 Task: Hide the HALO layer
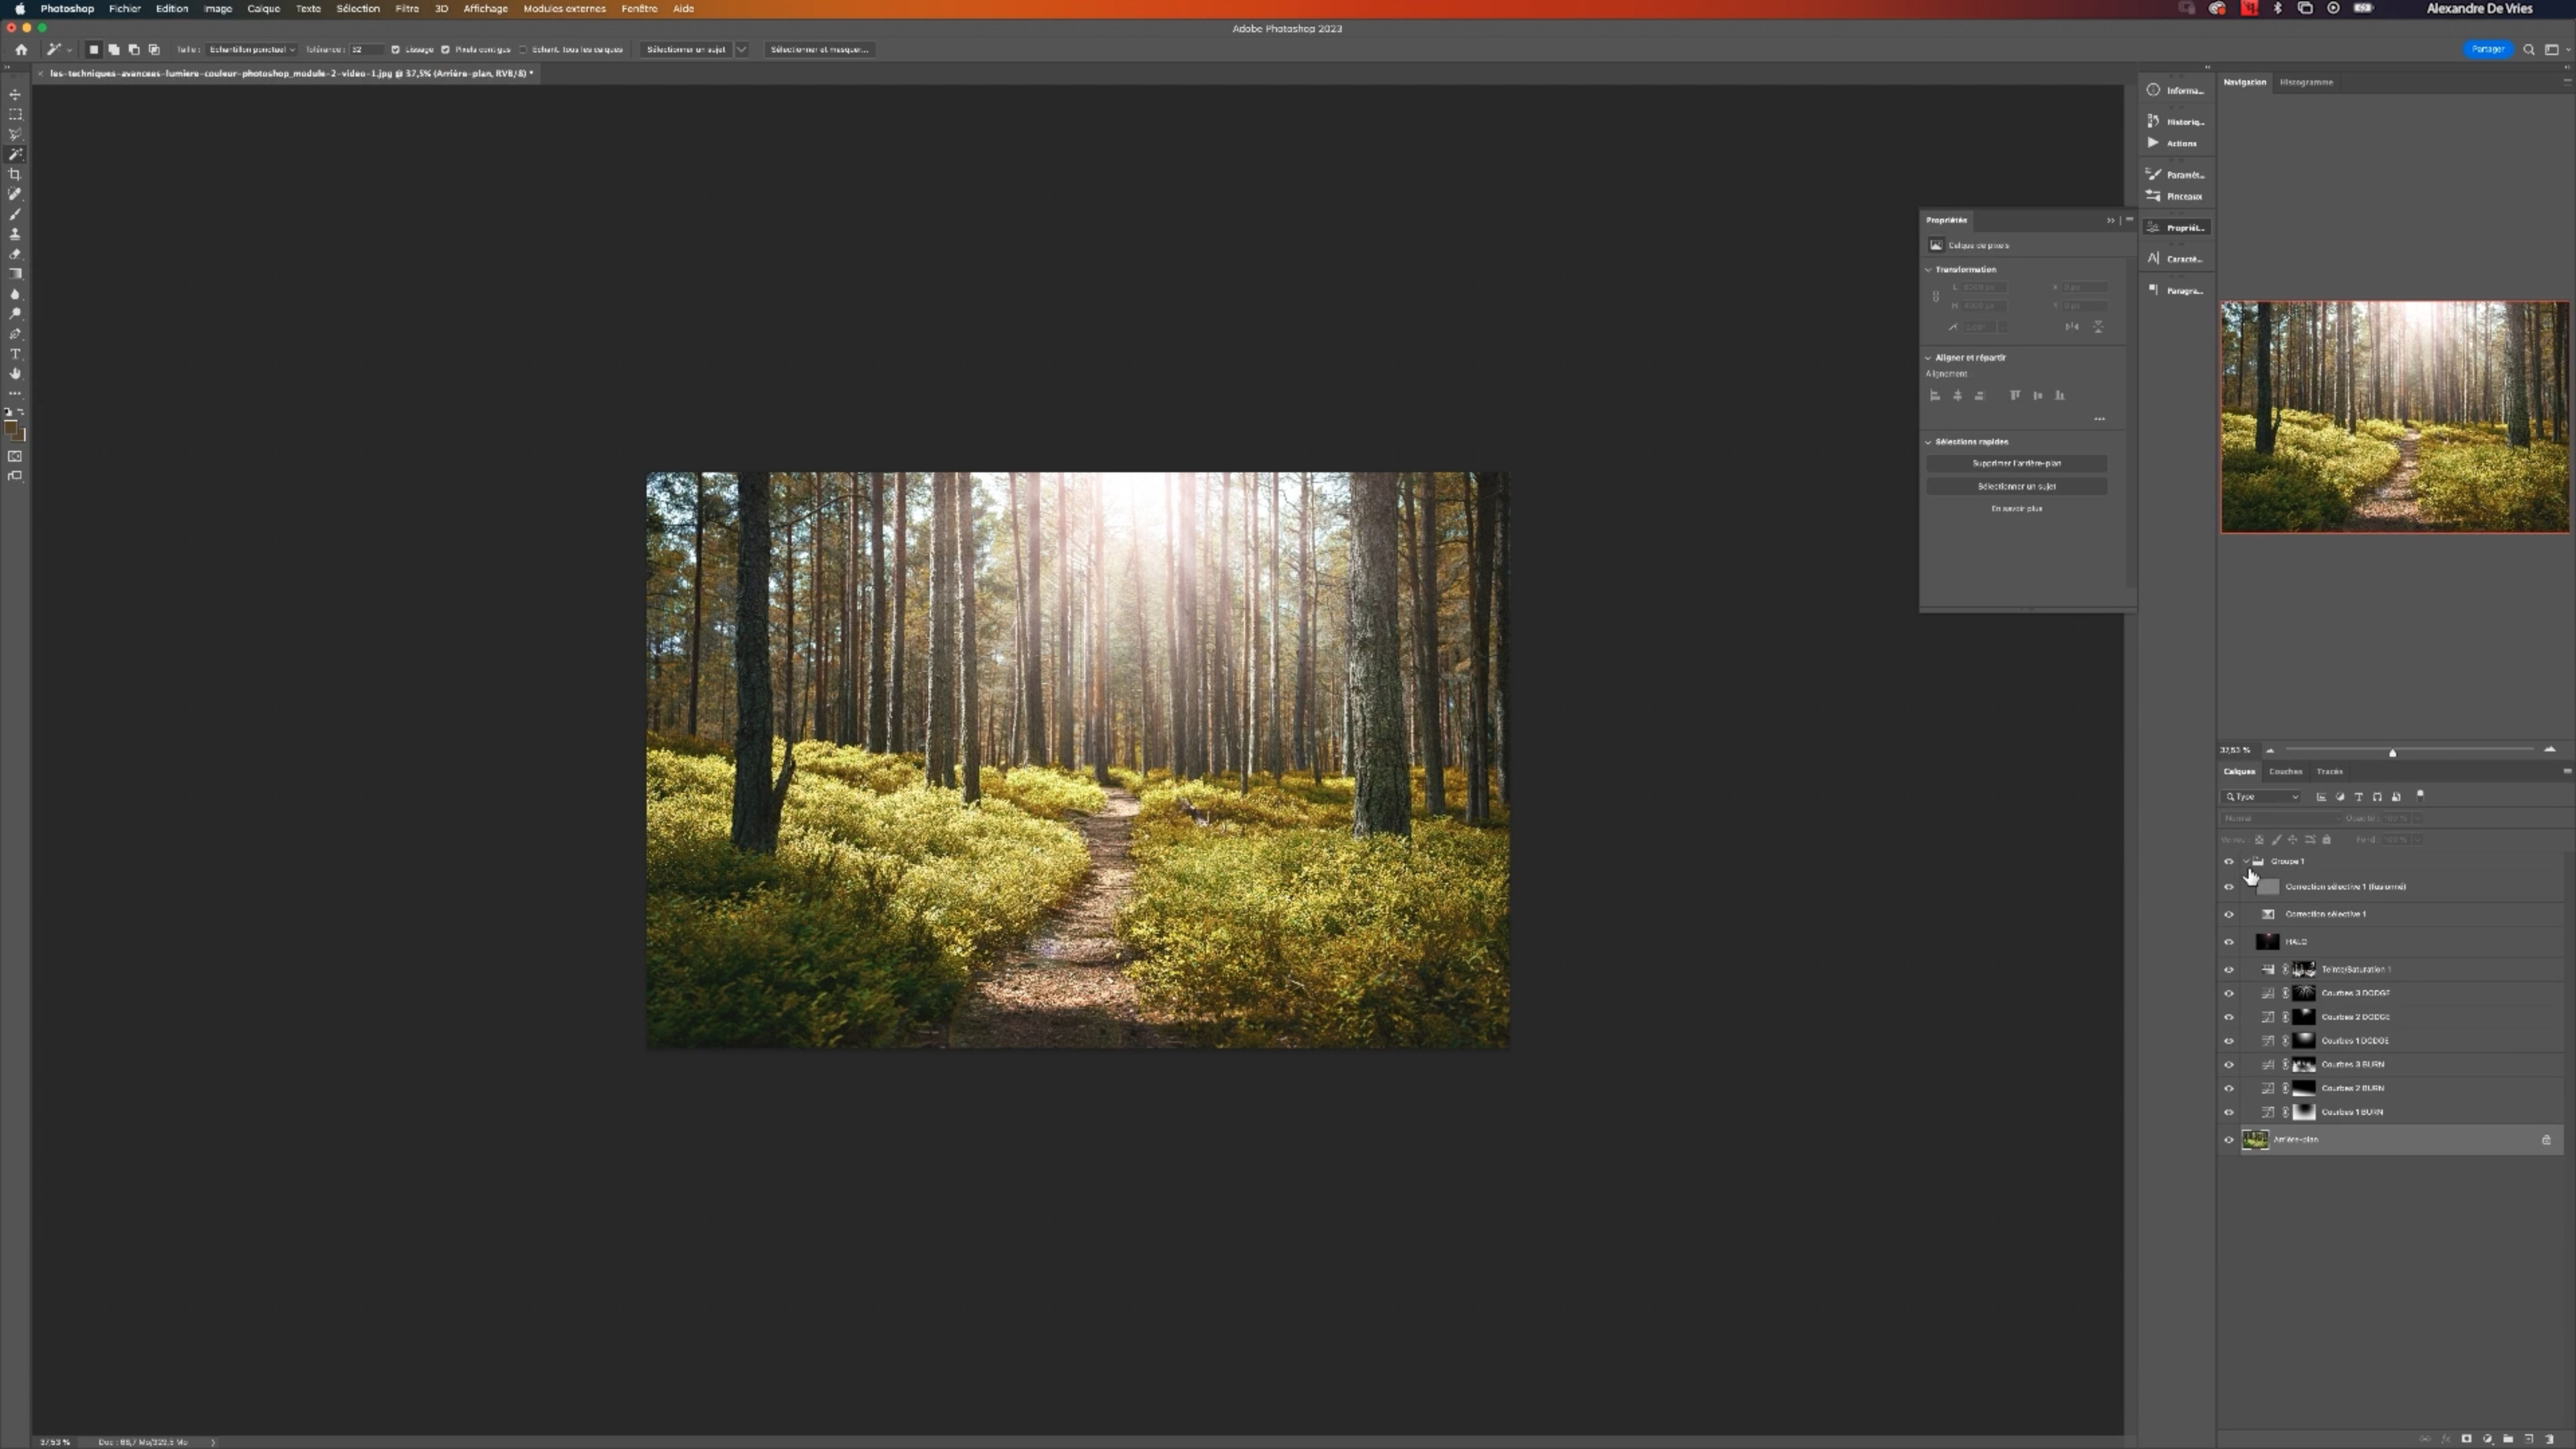point(2228,941)
